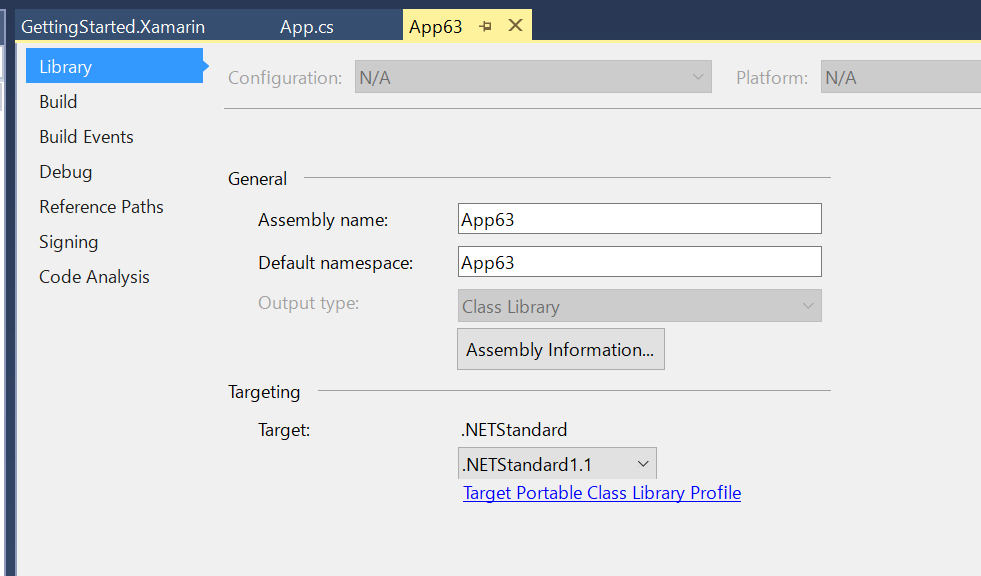This screenshot has width=981, height=576.
Task: Edit the Assembly name field
Action: (639, 219)
